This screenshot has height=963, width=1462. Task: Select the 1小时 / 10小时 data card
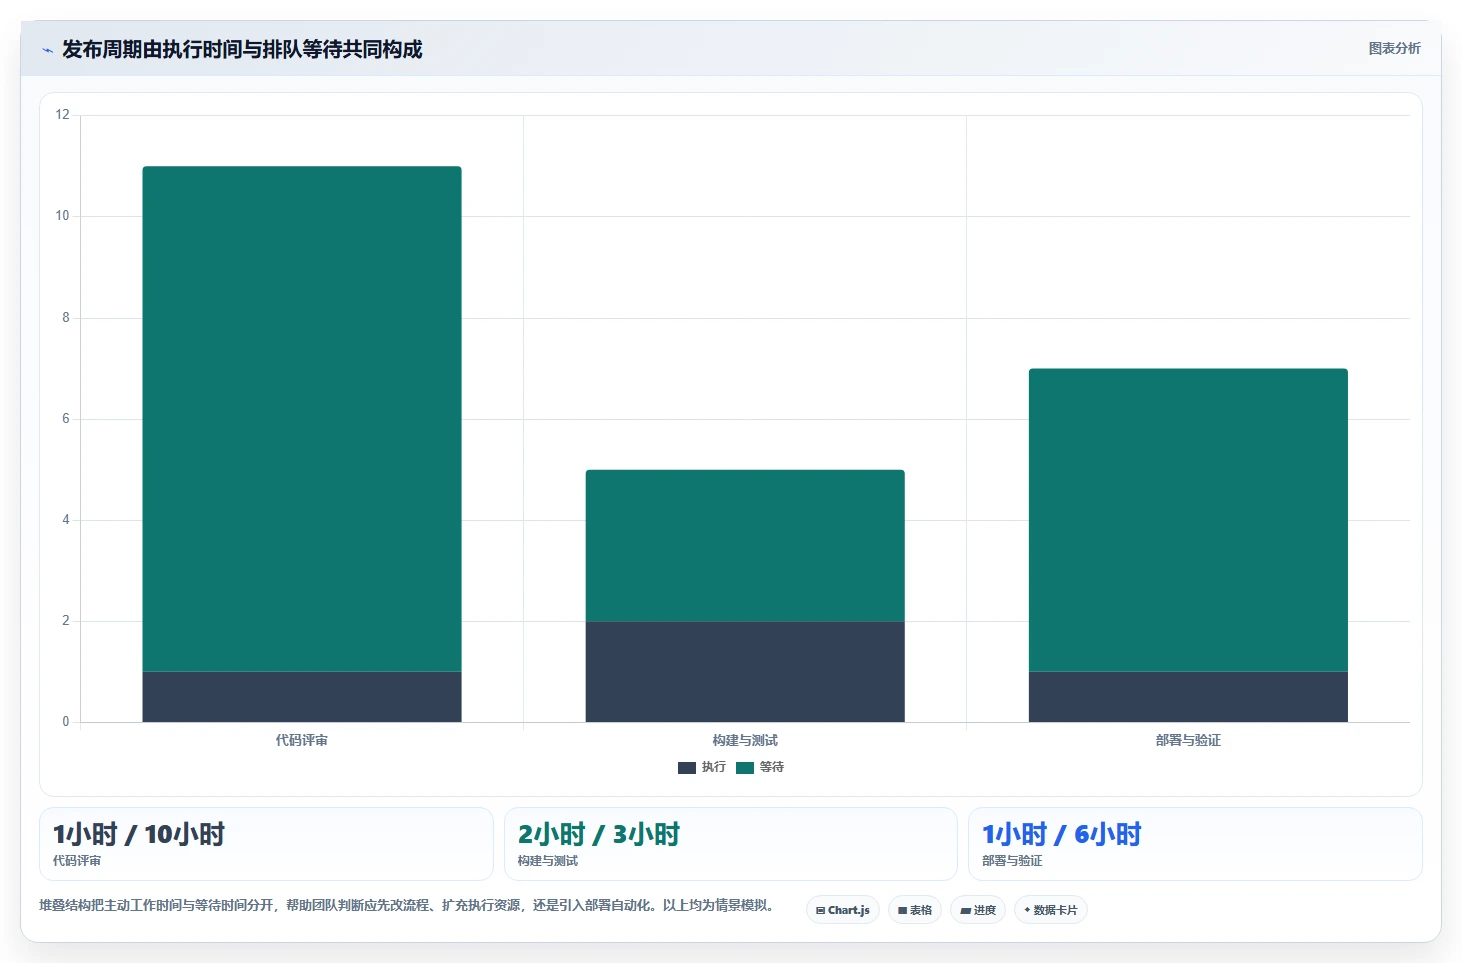(266, 844)
